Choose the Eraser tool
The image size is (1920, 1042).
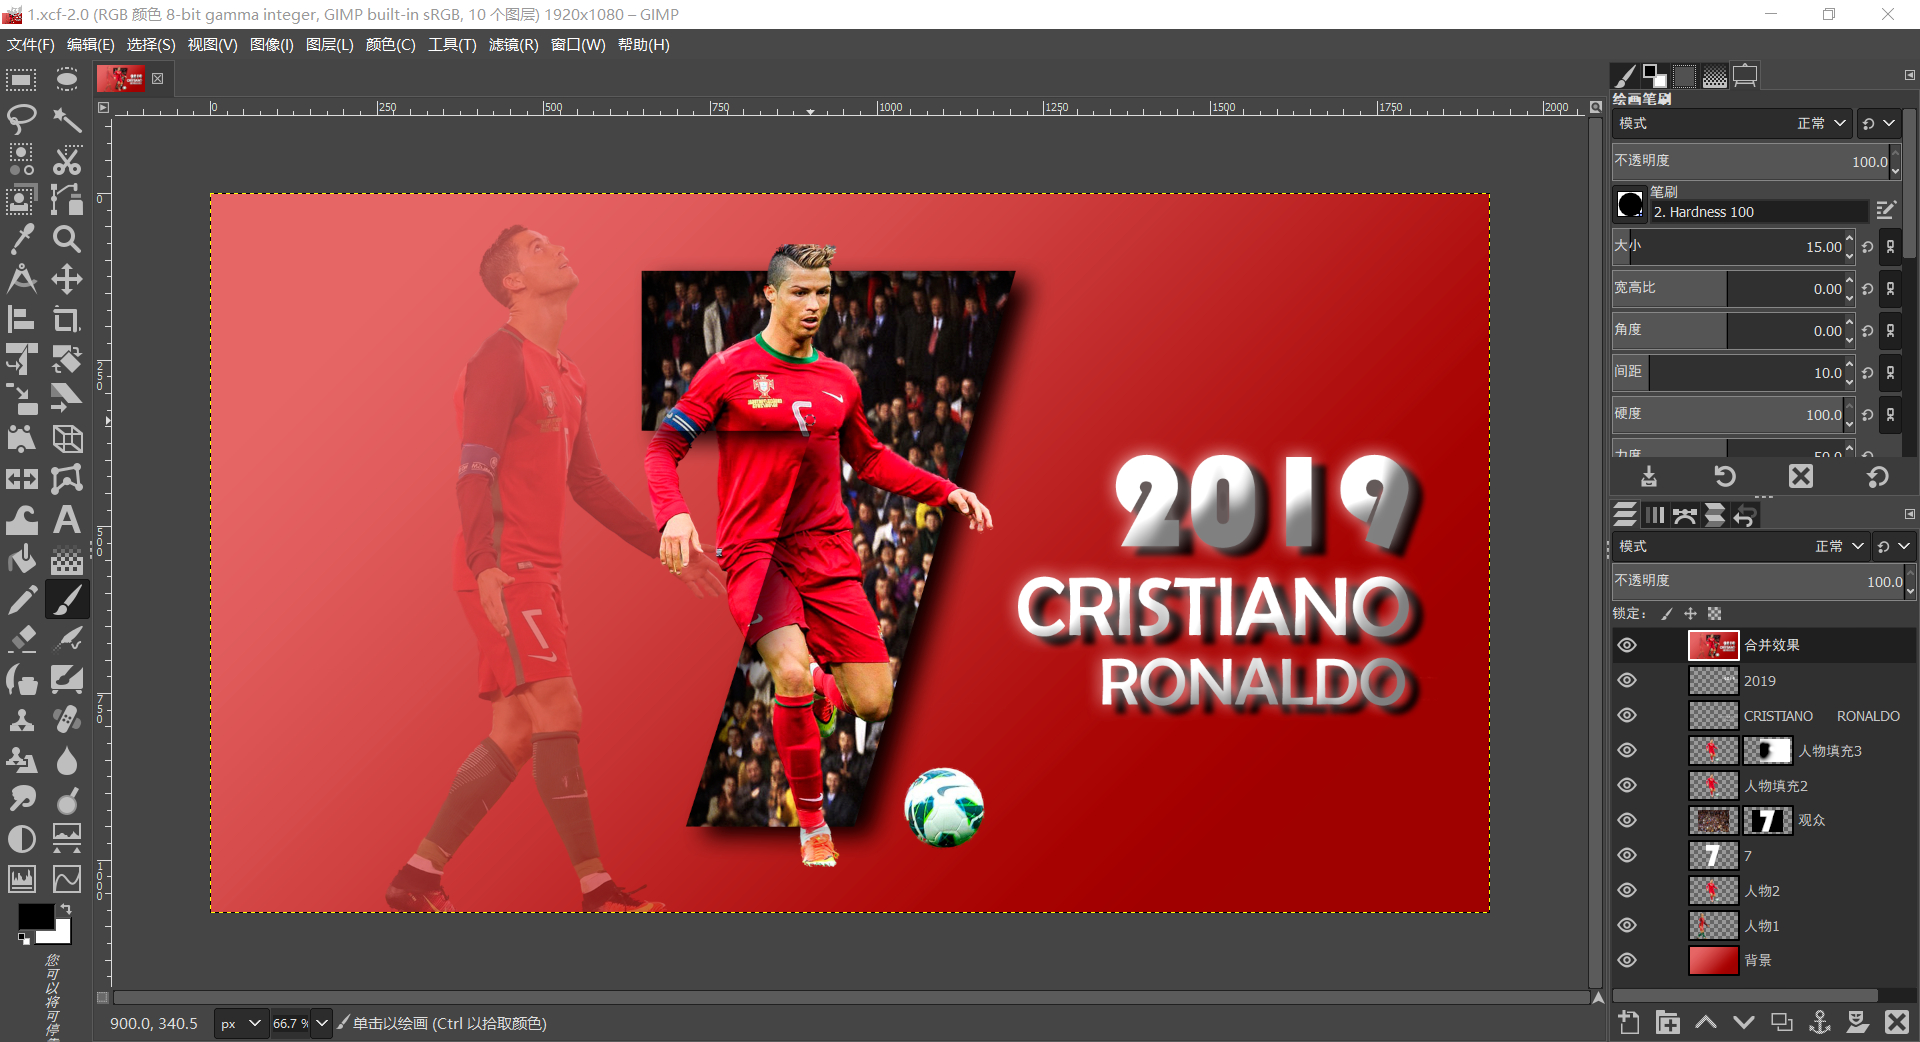click(x=22, y=639)
